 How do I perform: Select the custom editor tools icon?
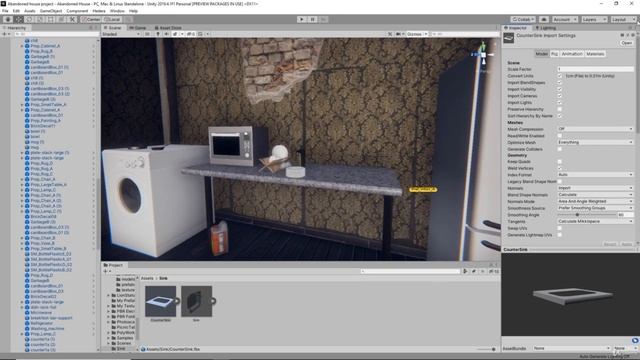tap(72, 19)
